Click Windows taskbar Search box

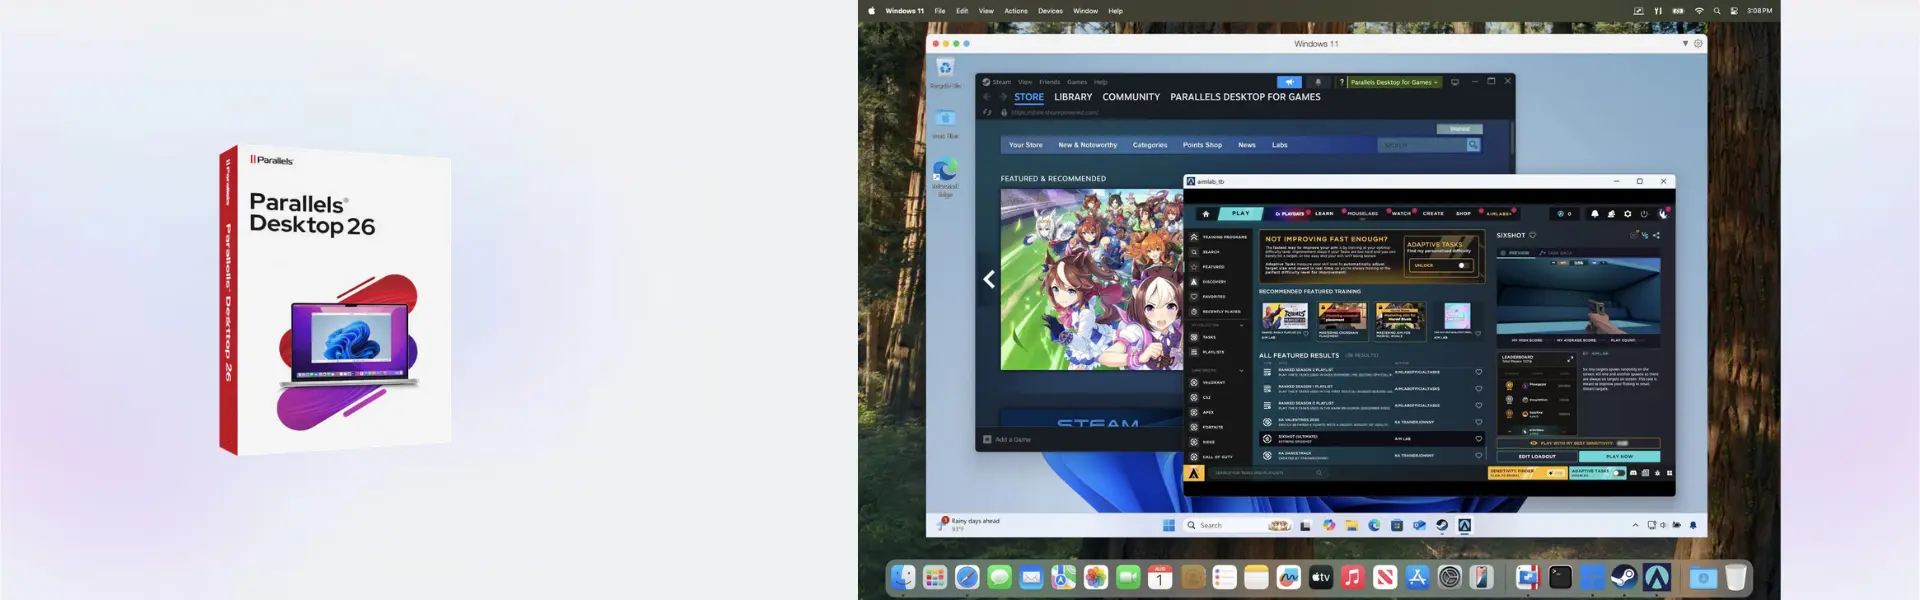1238,525
